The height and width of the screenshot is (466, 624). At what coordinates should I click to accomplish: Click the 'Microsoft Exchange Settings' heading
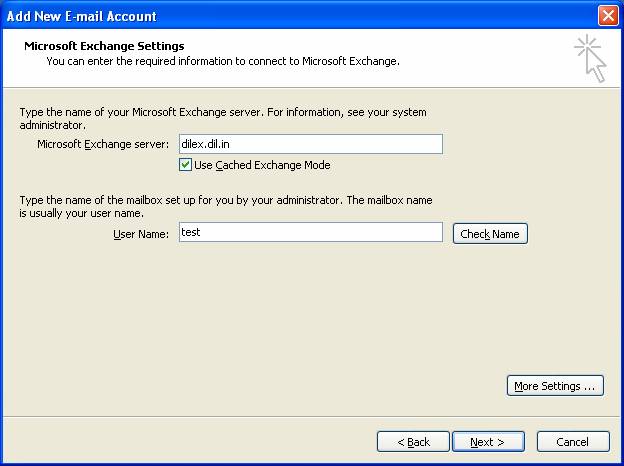(104, 46)
